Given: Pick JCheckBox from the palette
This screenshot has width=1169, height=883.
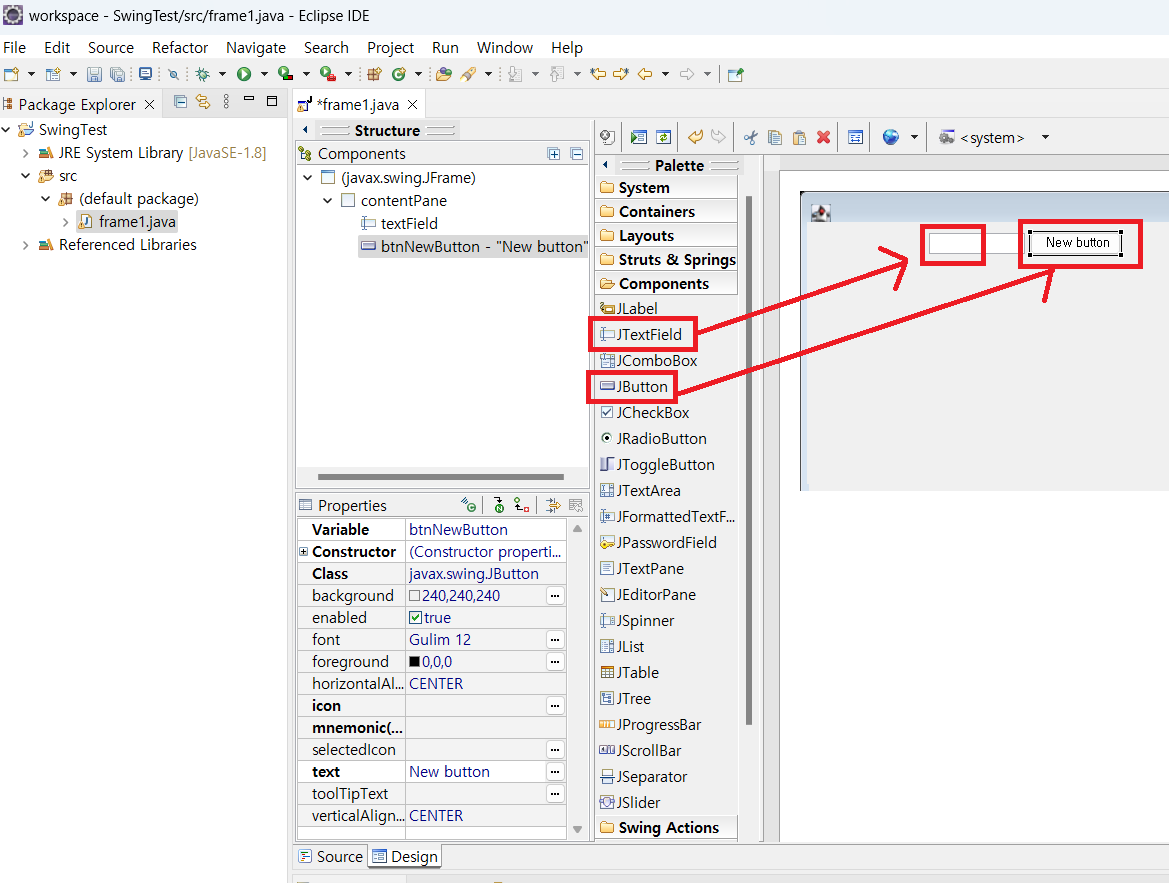Looking at the screenshot, I should (645, 413).
